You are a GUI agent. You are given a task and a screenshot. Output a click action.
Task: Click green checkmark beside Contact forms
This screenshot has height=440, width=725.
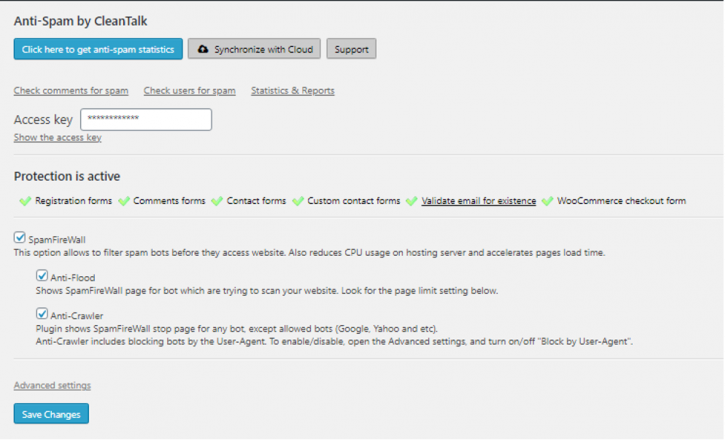(x=217, y=201)
